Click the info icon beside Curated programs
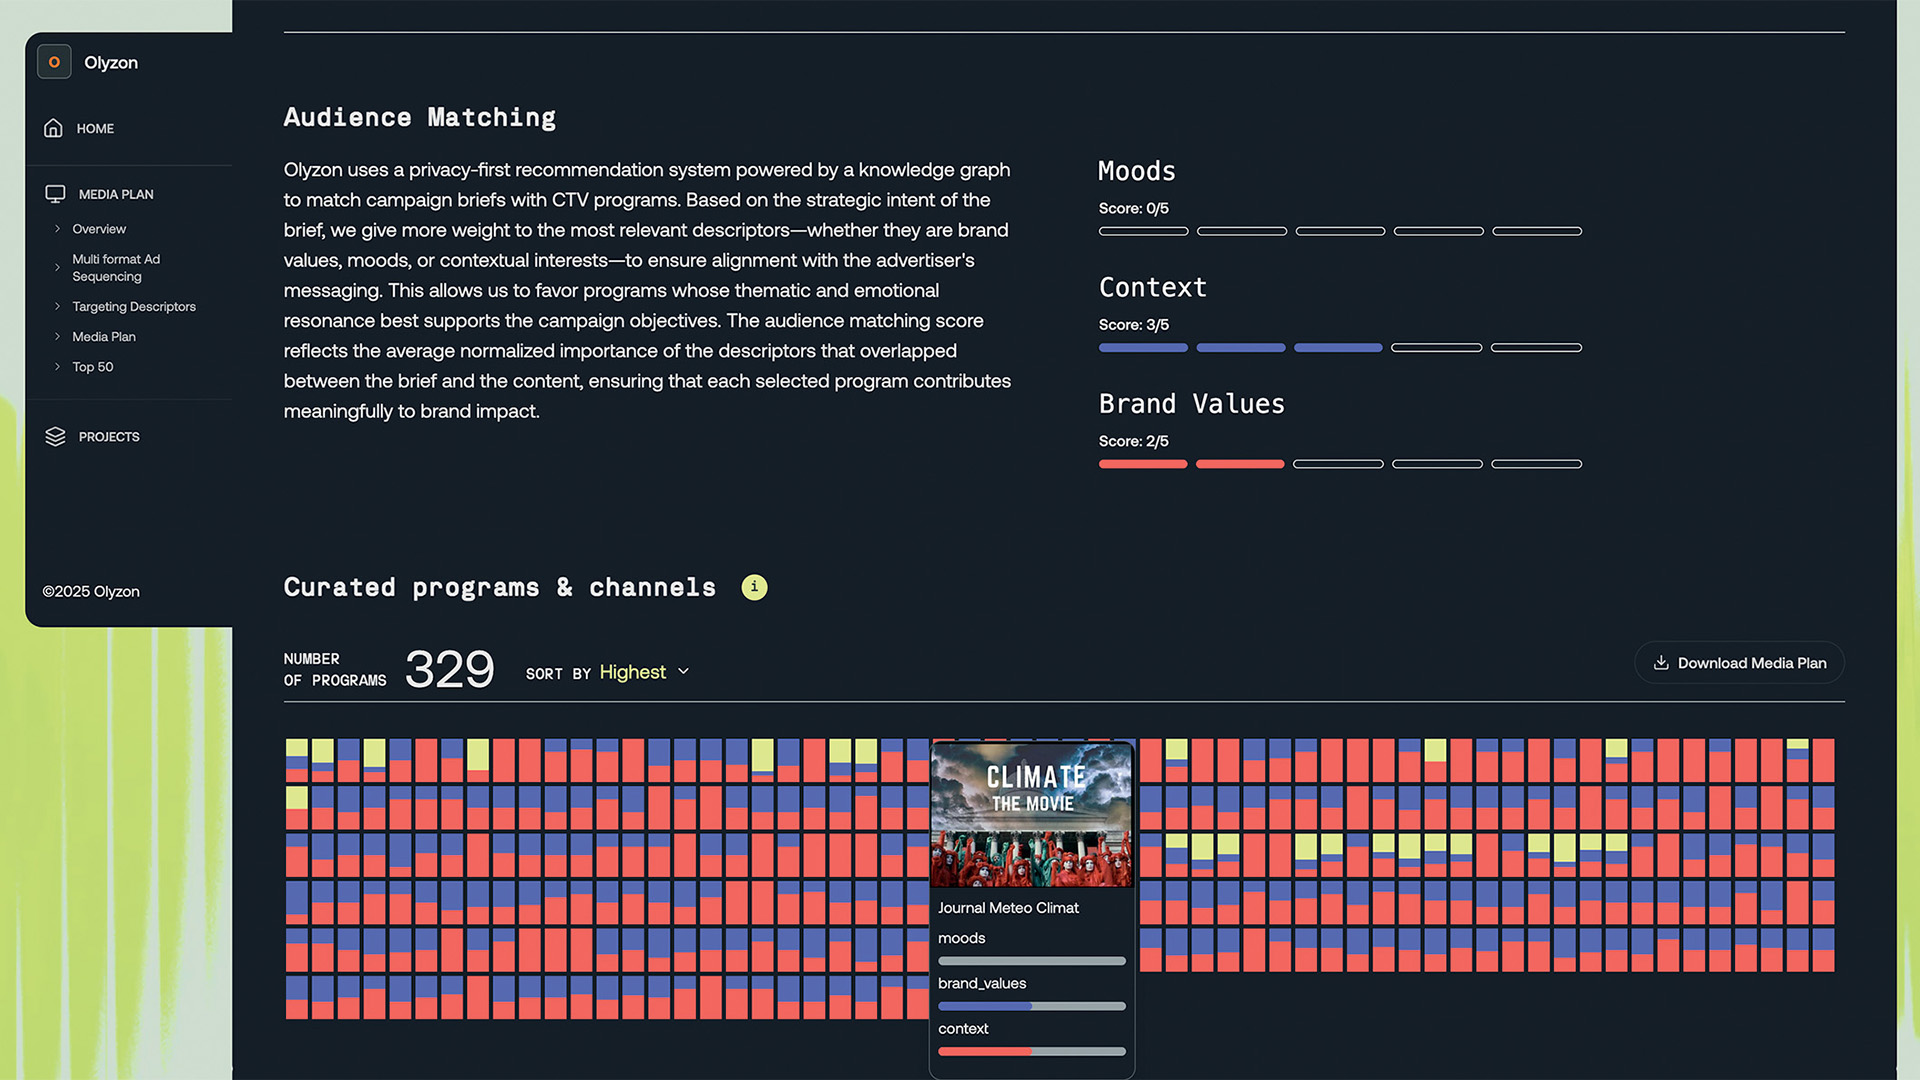The image size is (1920, 1080). click(754, 588)
